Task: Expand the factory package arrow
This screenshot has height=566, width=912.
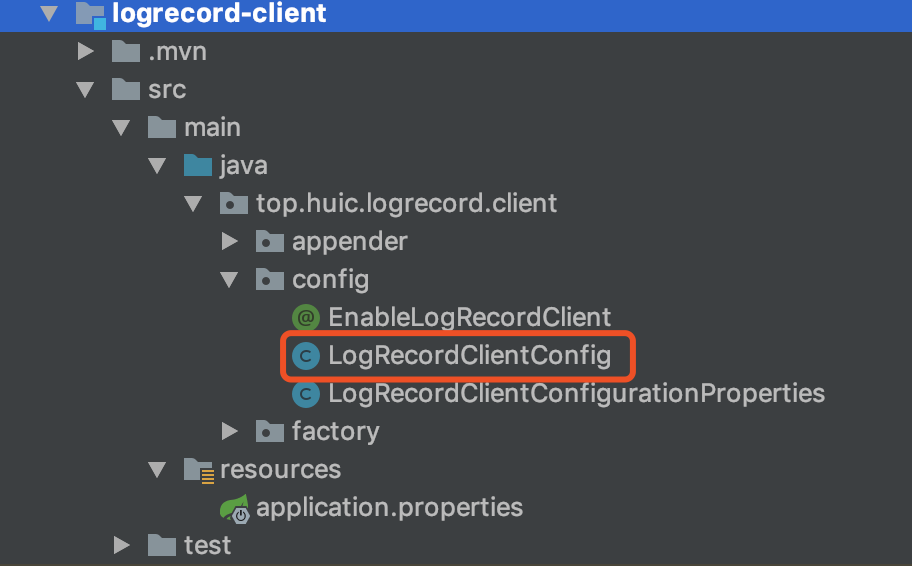Action: pyautogui.click(x=230, y=432)
